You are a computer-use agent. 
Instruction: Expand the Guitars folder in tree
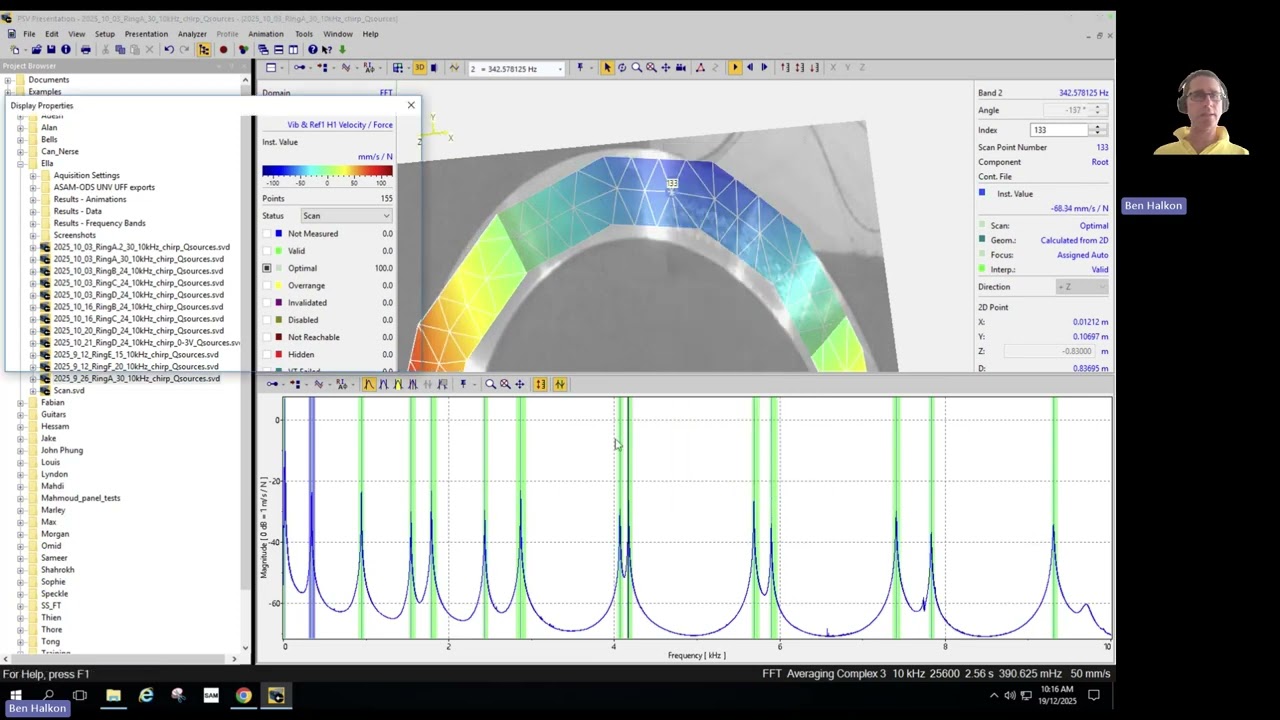point(20,415)
